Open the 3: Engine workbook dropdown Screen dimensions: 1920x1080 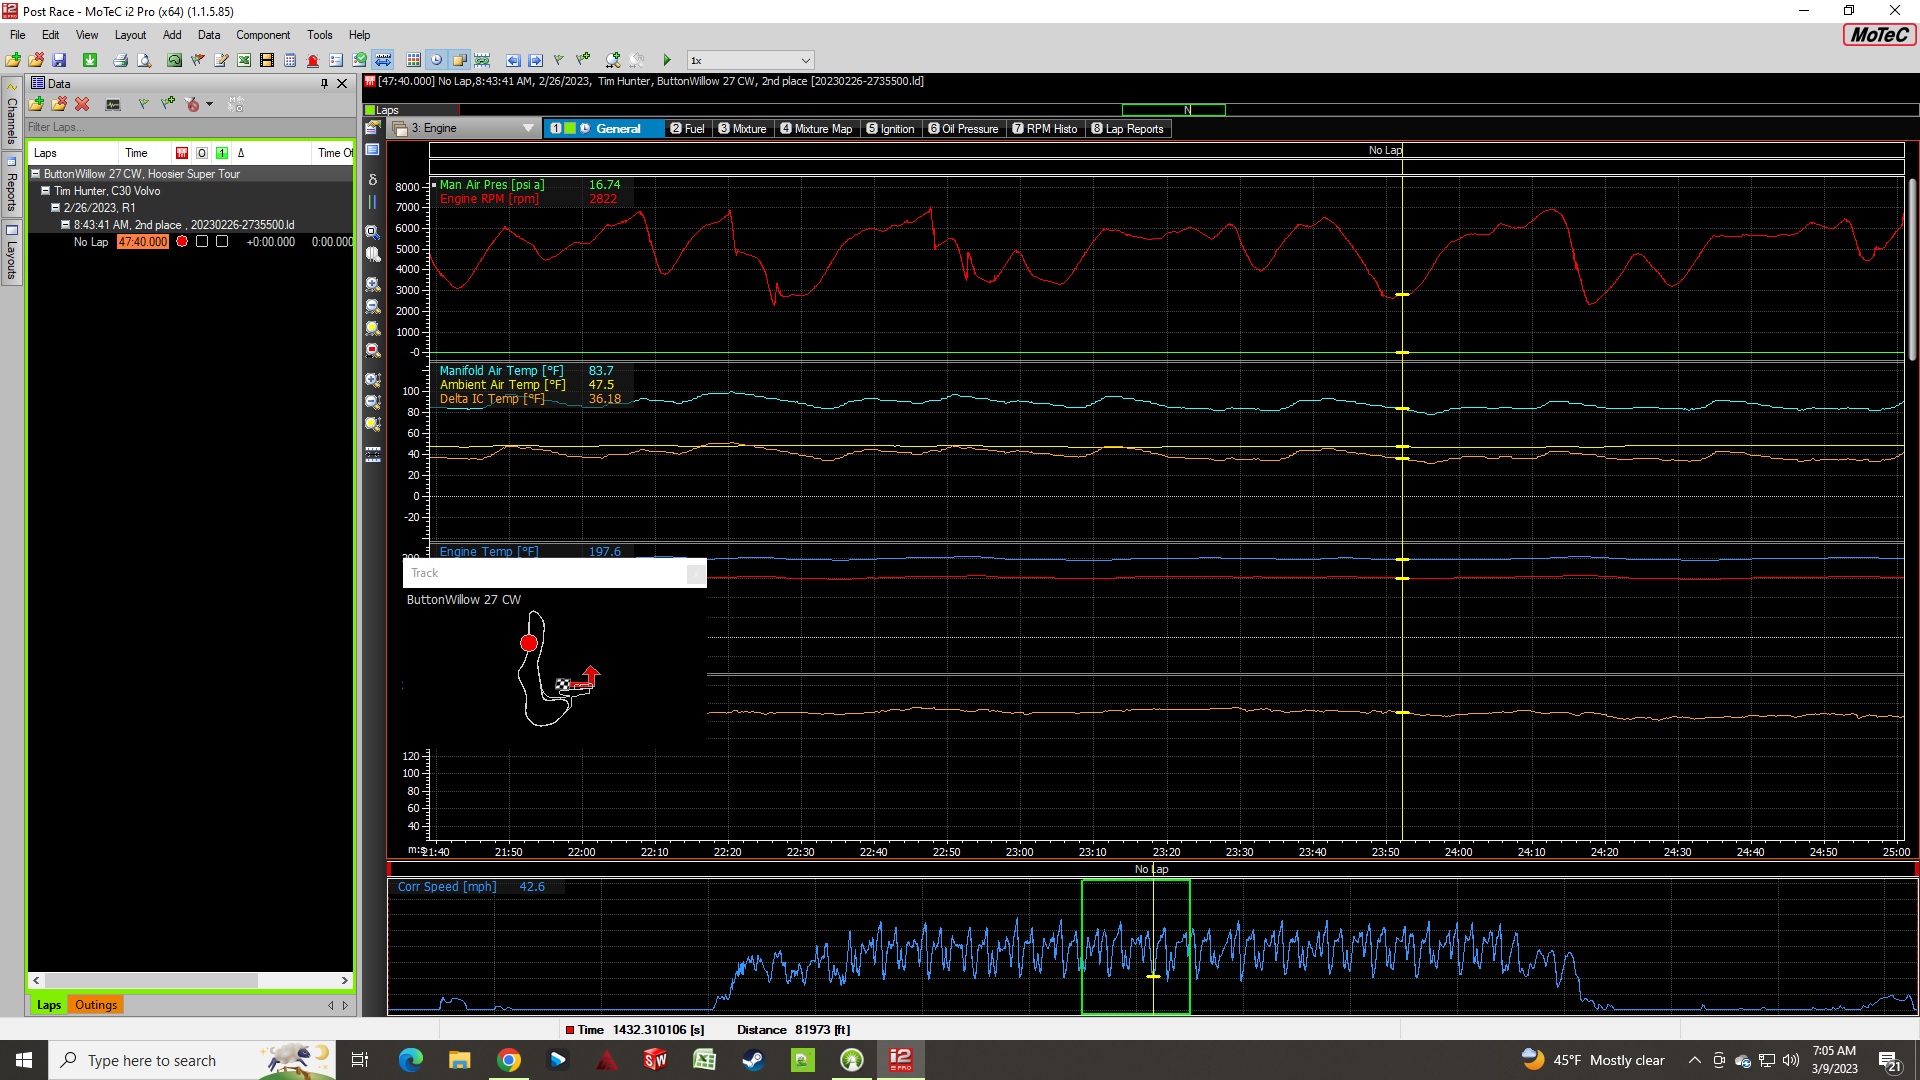(x=528, y=129)
